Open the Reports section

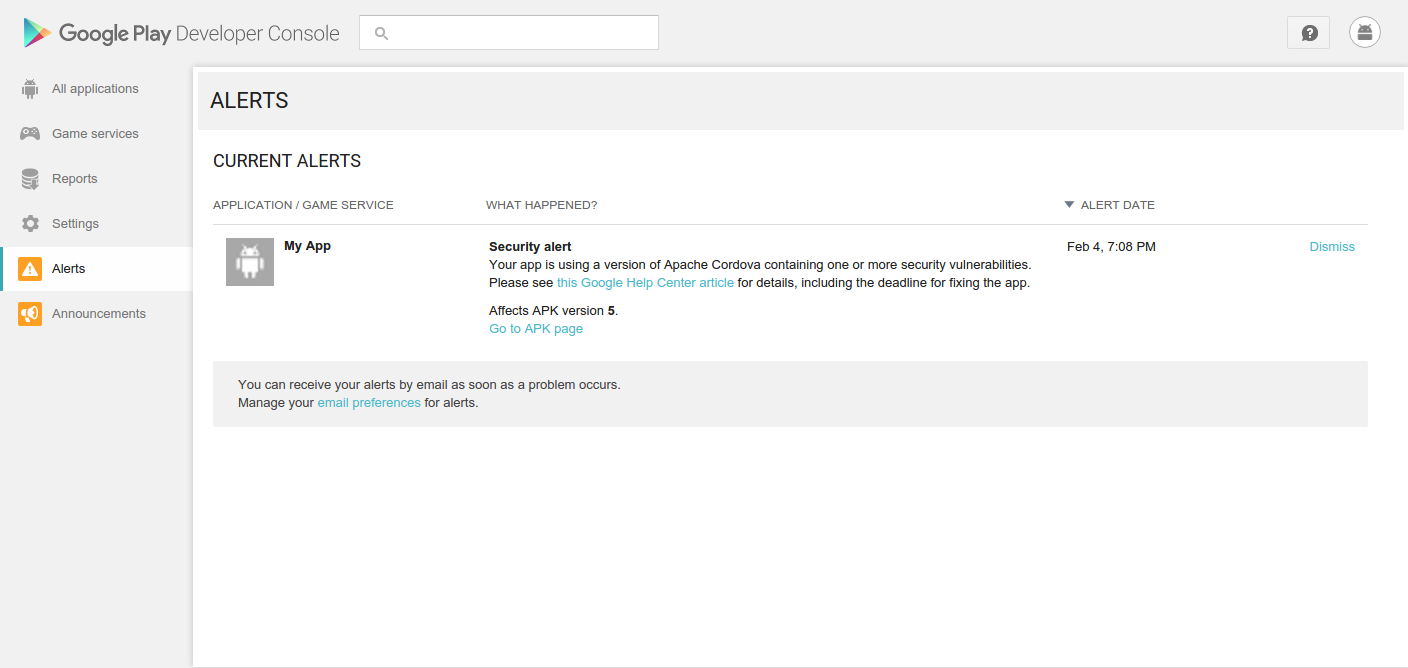[96, 179]
